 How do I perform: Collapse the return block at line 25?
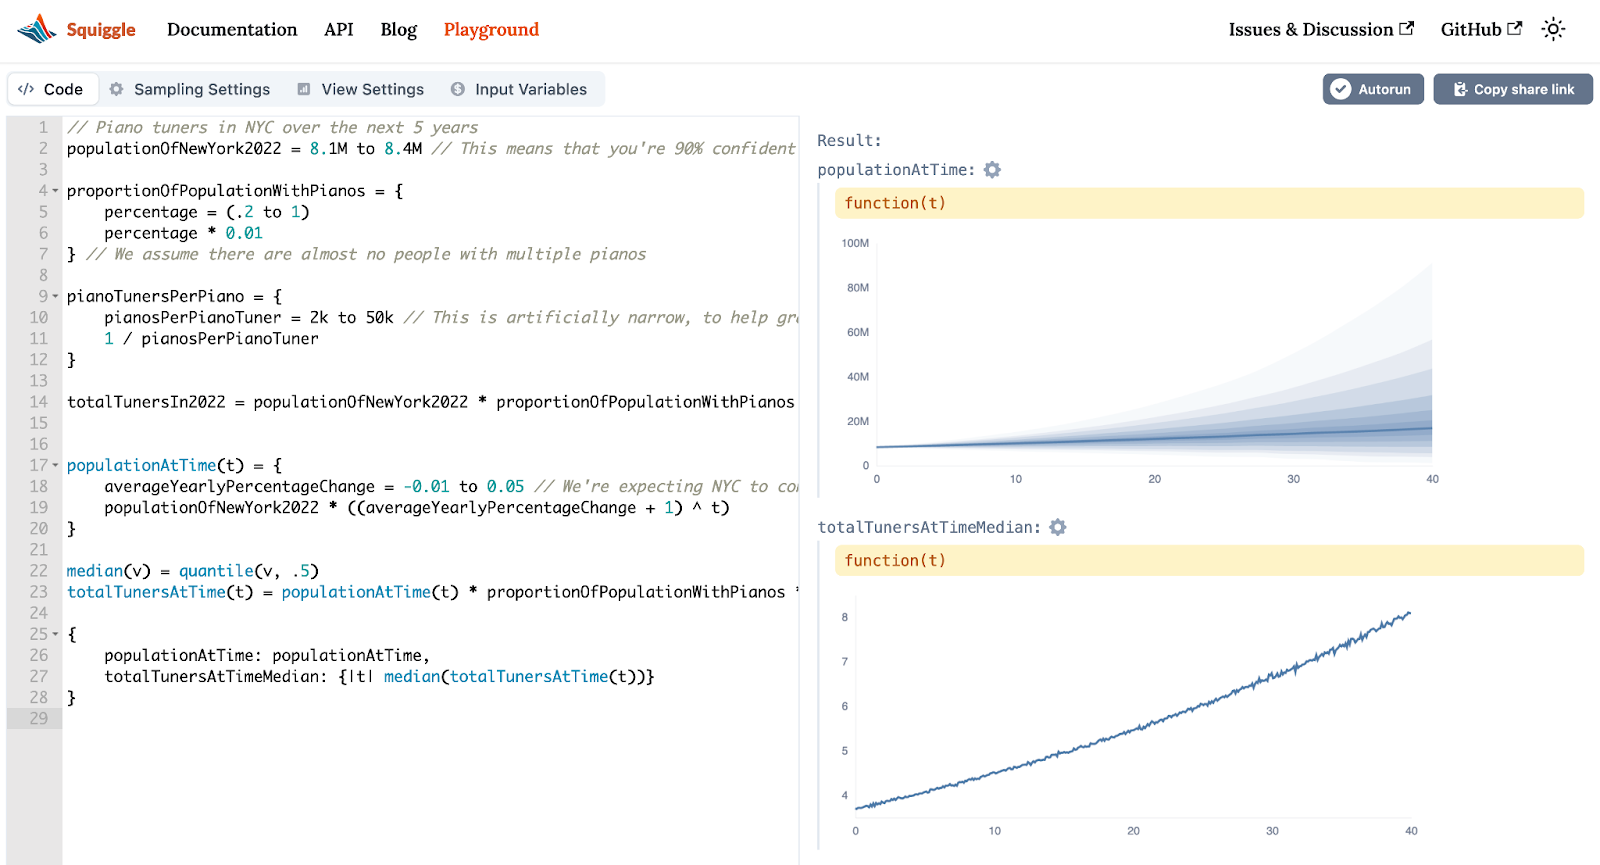point(55,635)
